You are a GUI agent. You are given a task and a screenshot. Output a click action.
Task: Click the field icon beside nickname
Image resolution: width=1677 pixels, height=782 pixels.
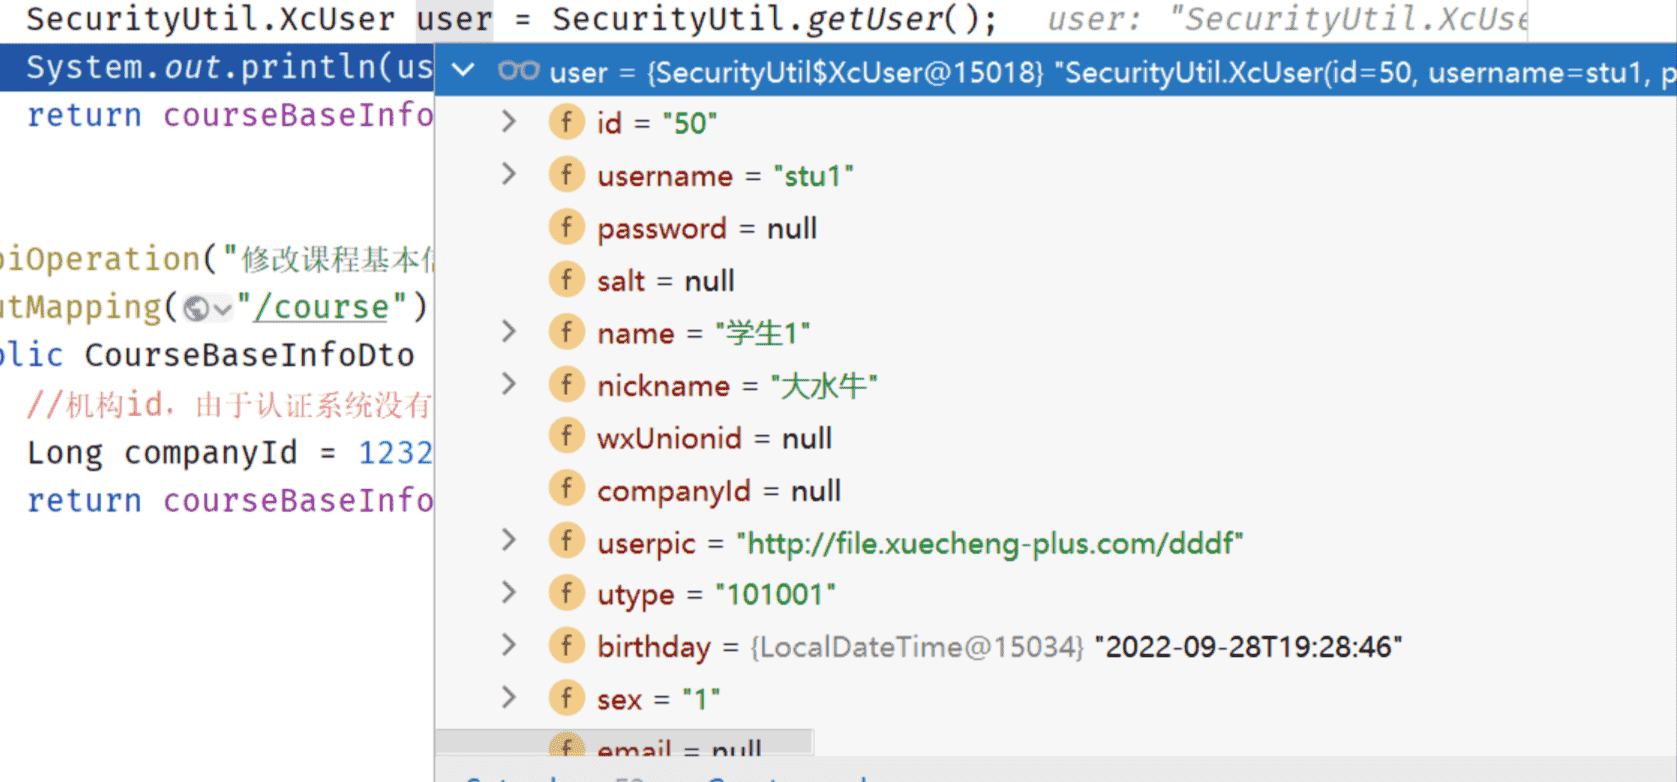click(x=566, y=385)
